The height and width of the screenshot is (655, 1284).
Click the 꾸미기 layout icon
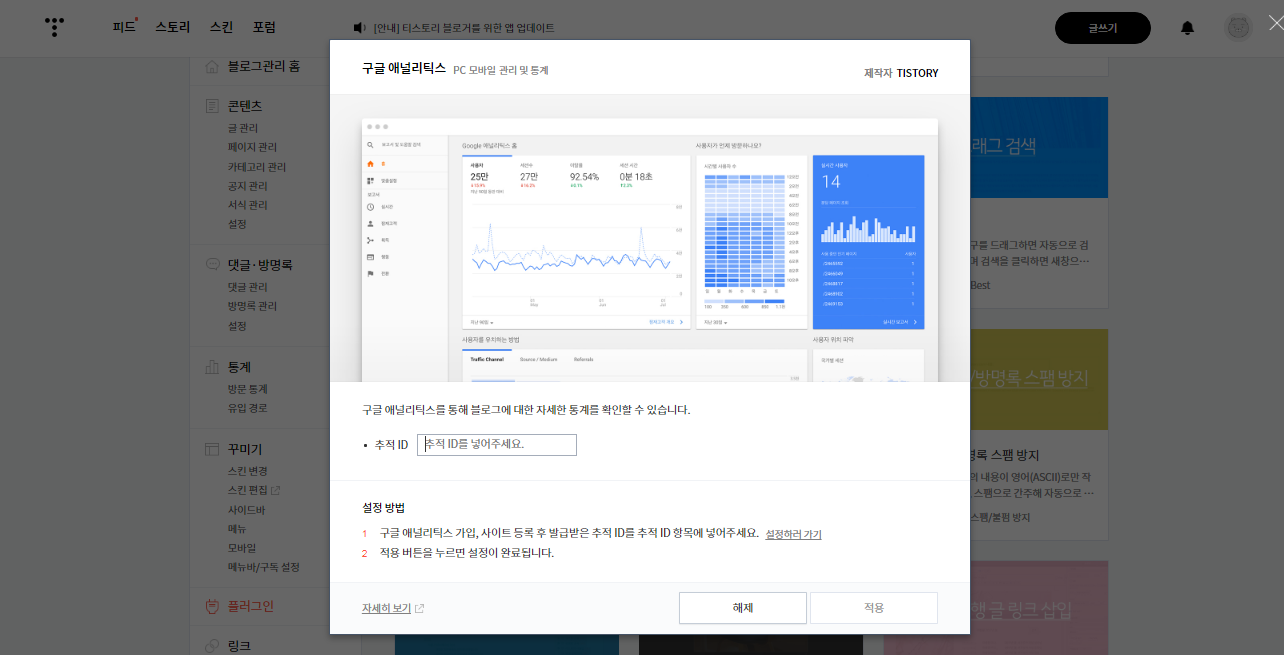[212, 449]
